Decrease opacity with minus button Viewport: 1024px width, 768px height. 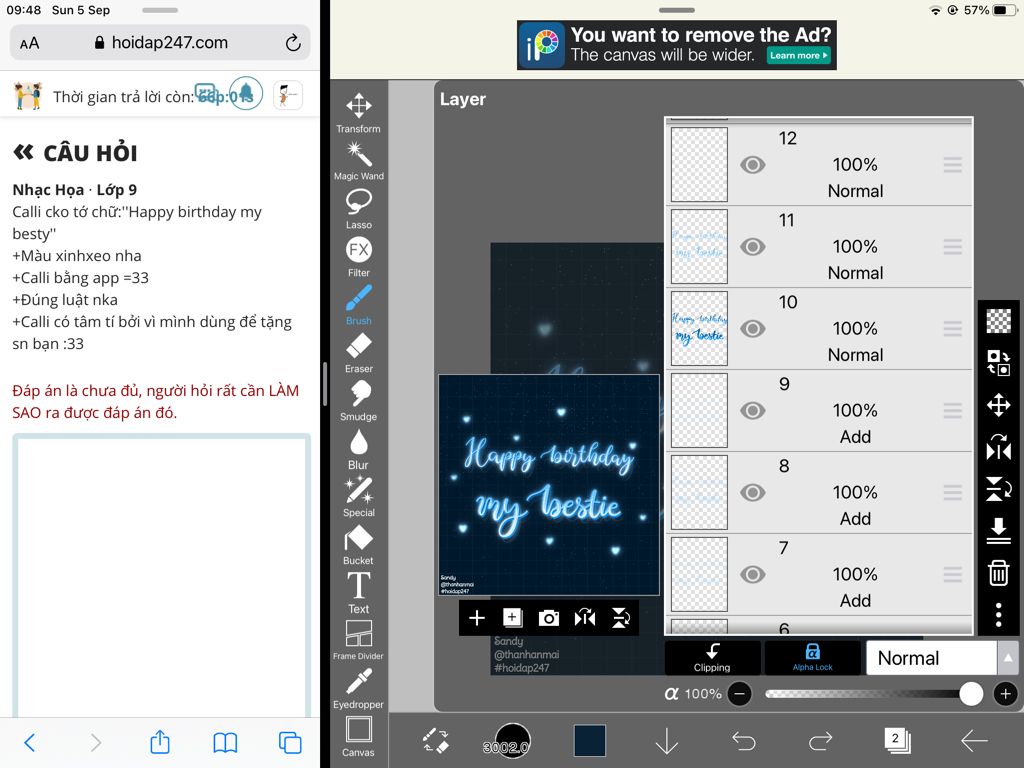pos(739,694)
